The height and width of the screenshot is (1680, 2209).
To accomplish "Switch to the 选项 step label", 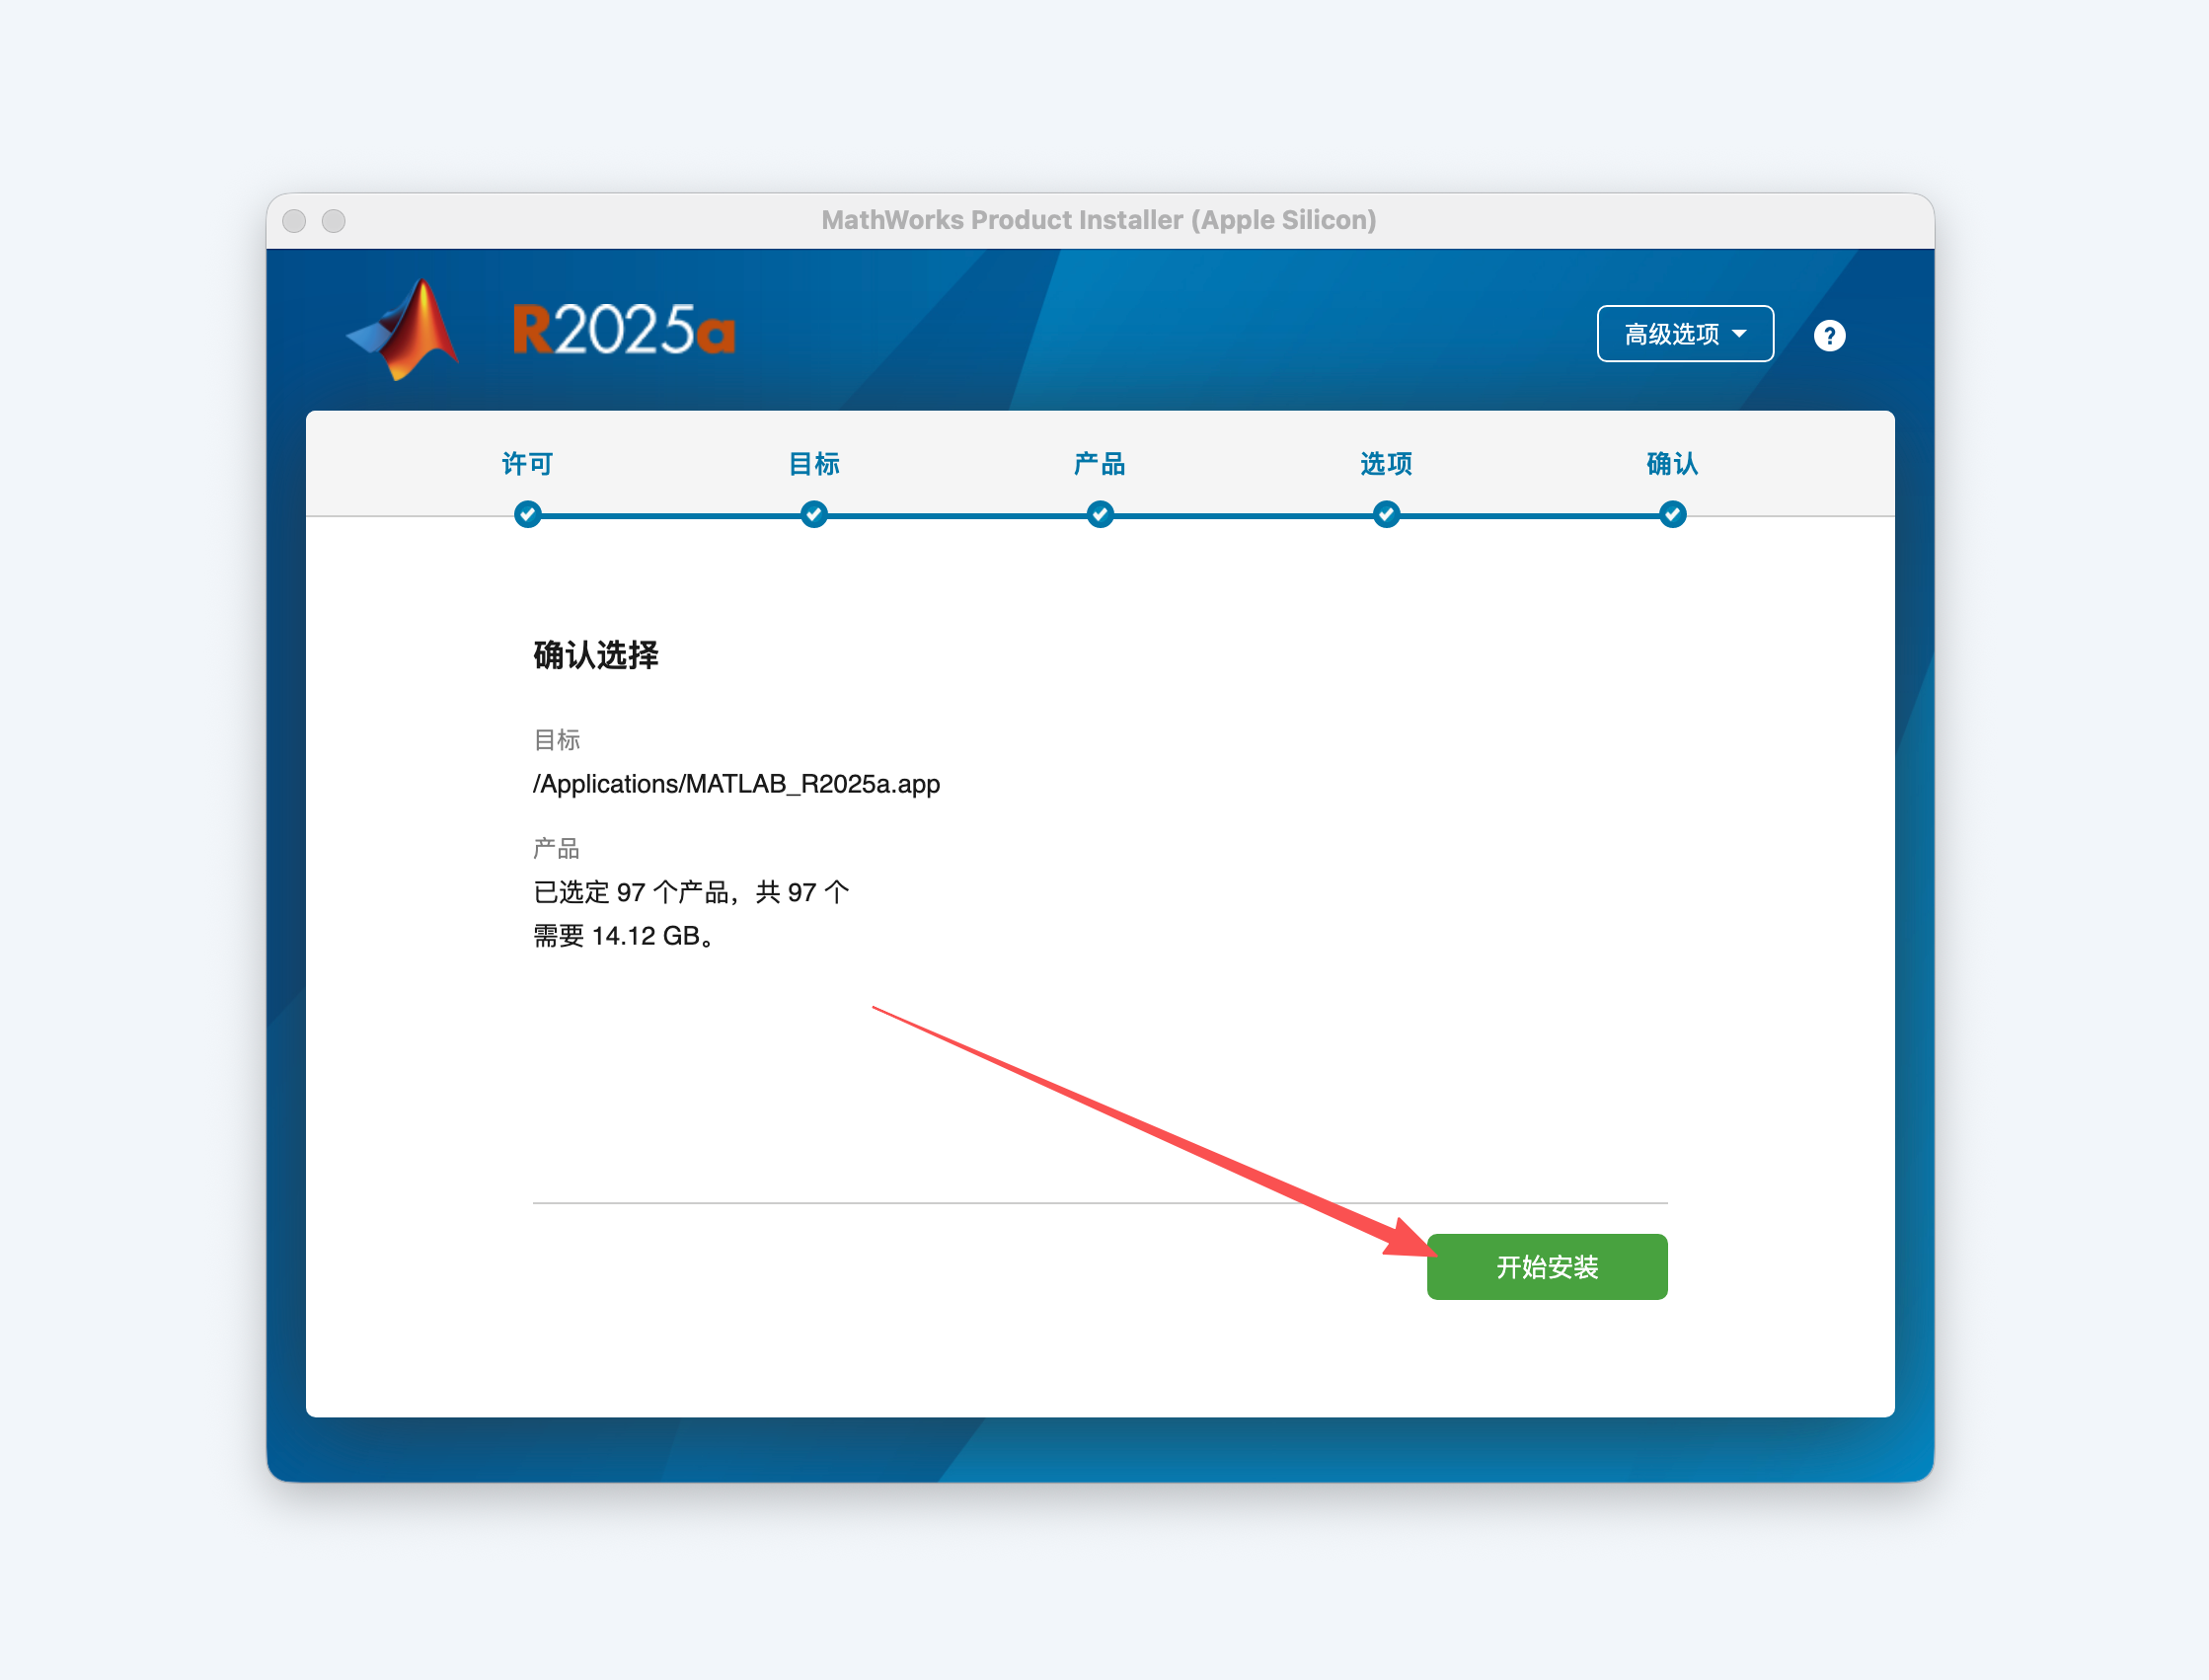I will coord(1386,464).
